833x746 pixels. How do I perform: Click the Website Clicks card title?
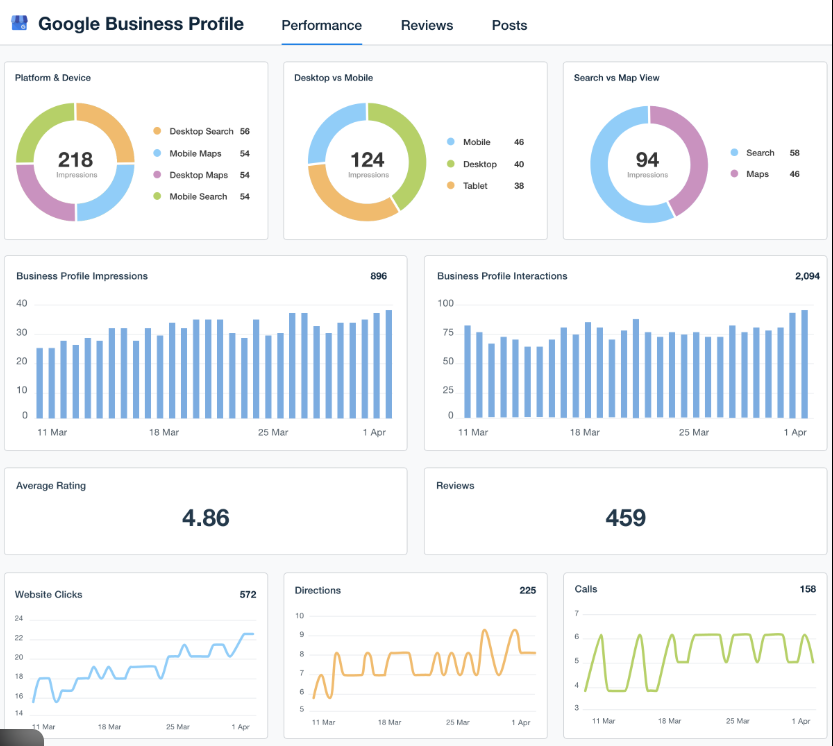tap(49, 594)
